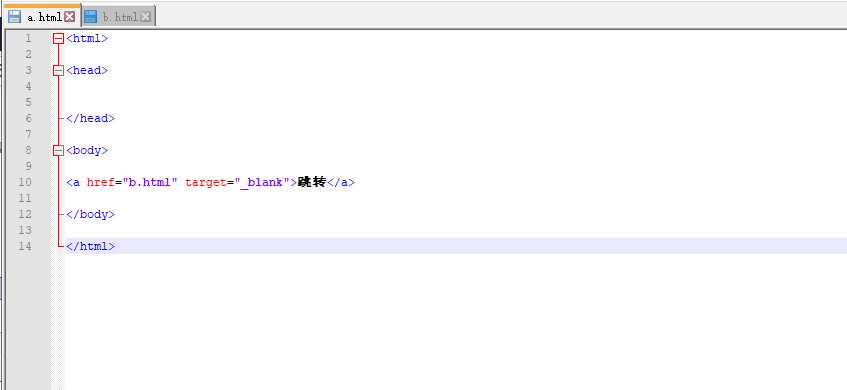847x390 pixels.
Task: Click the closing </body> tag
Action: click(90, 214)
